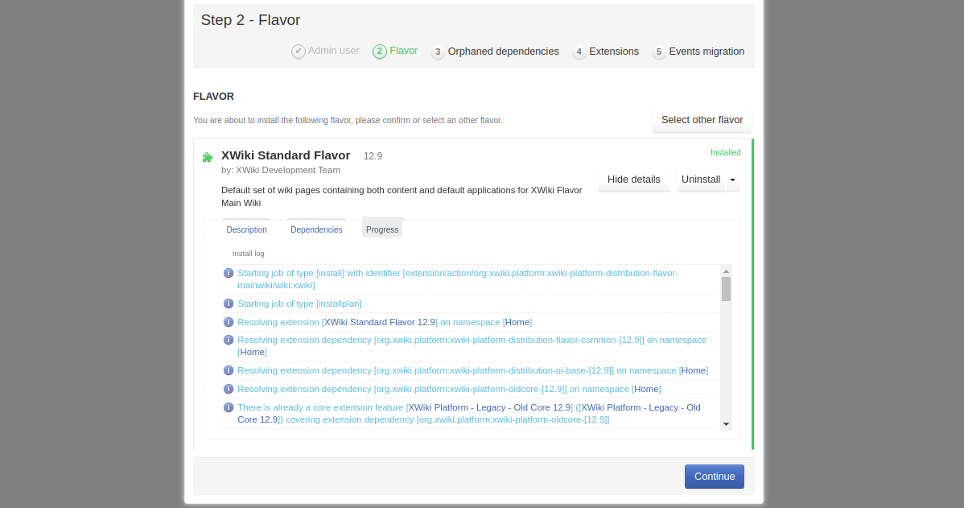Click info icon beside flavor-common dependency entry

[x=228, y=340]
